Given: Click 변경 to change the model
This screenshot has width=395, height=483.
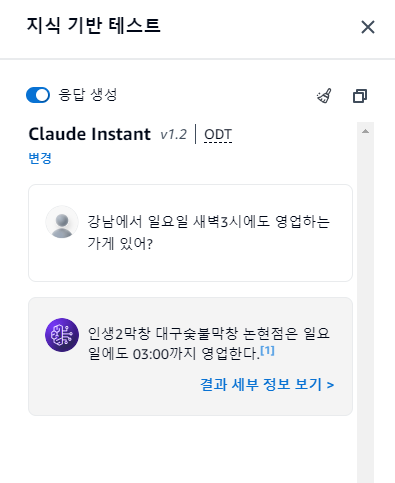Looking at the screenshot, I should tap(40, 158).
